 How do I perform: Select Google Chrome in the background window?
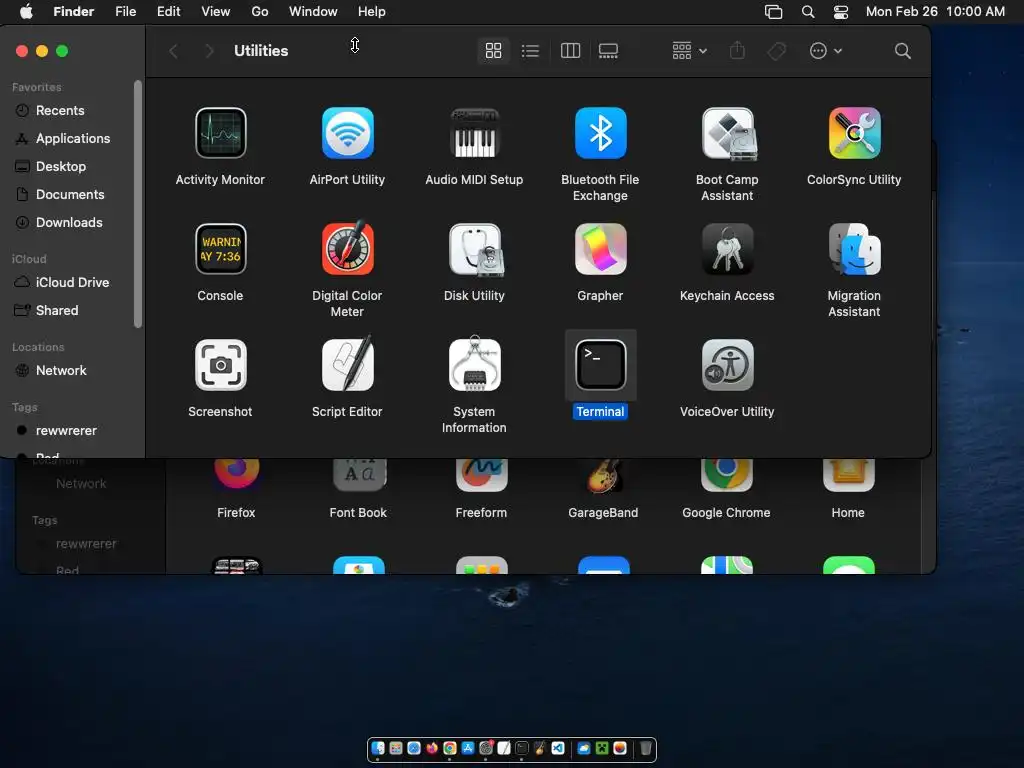tap(726, 475)
